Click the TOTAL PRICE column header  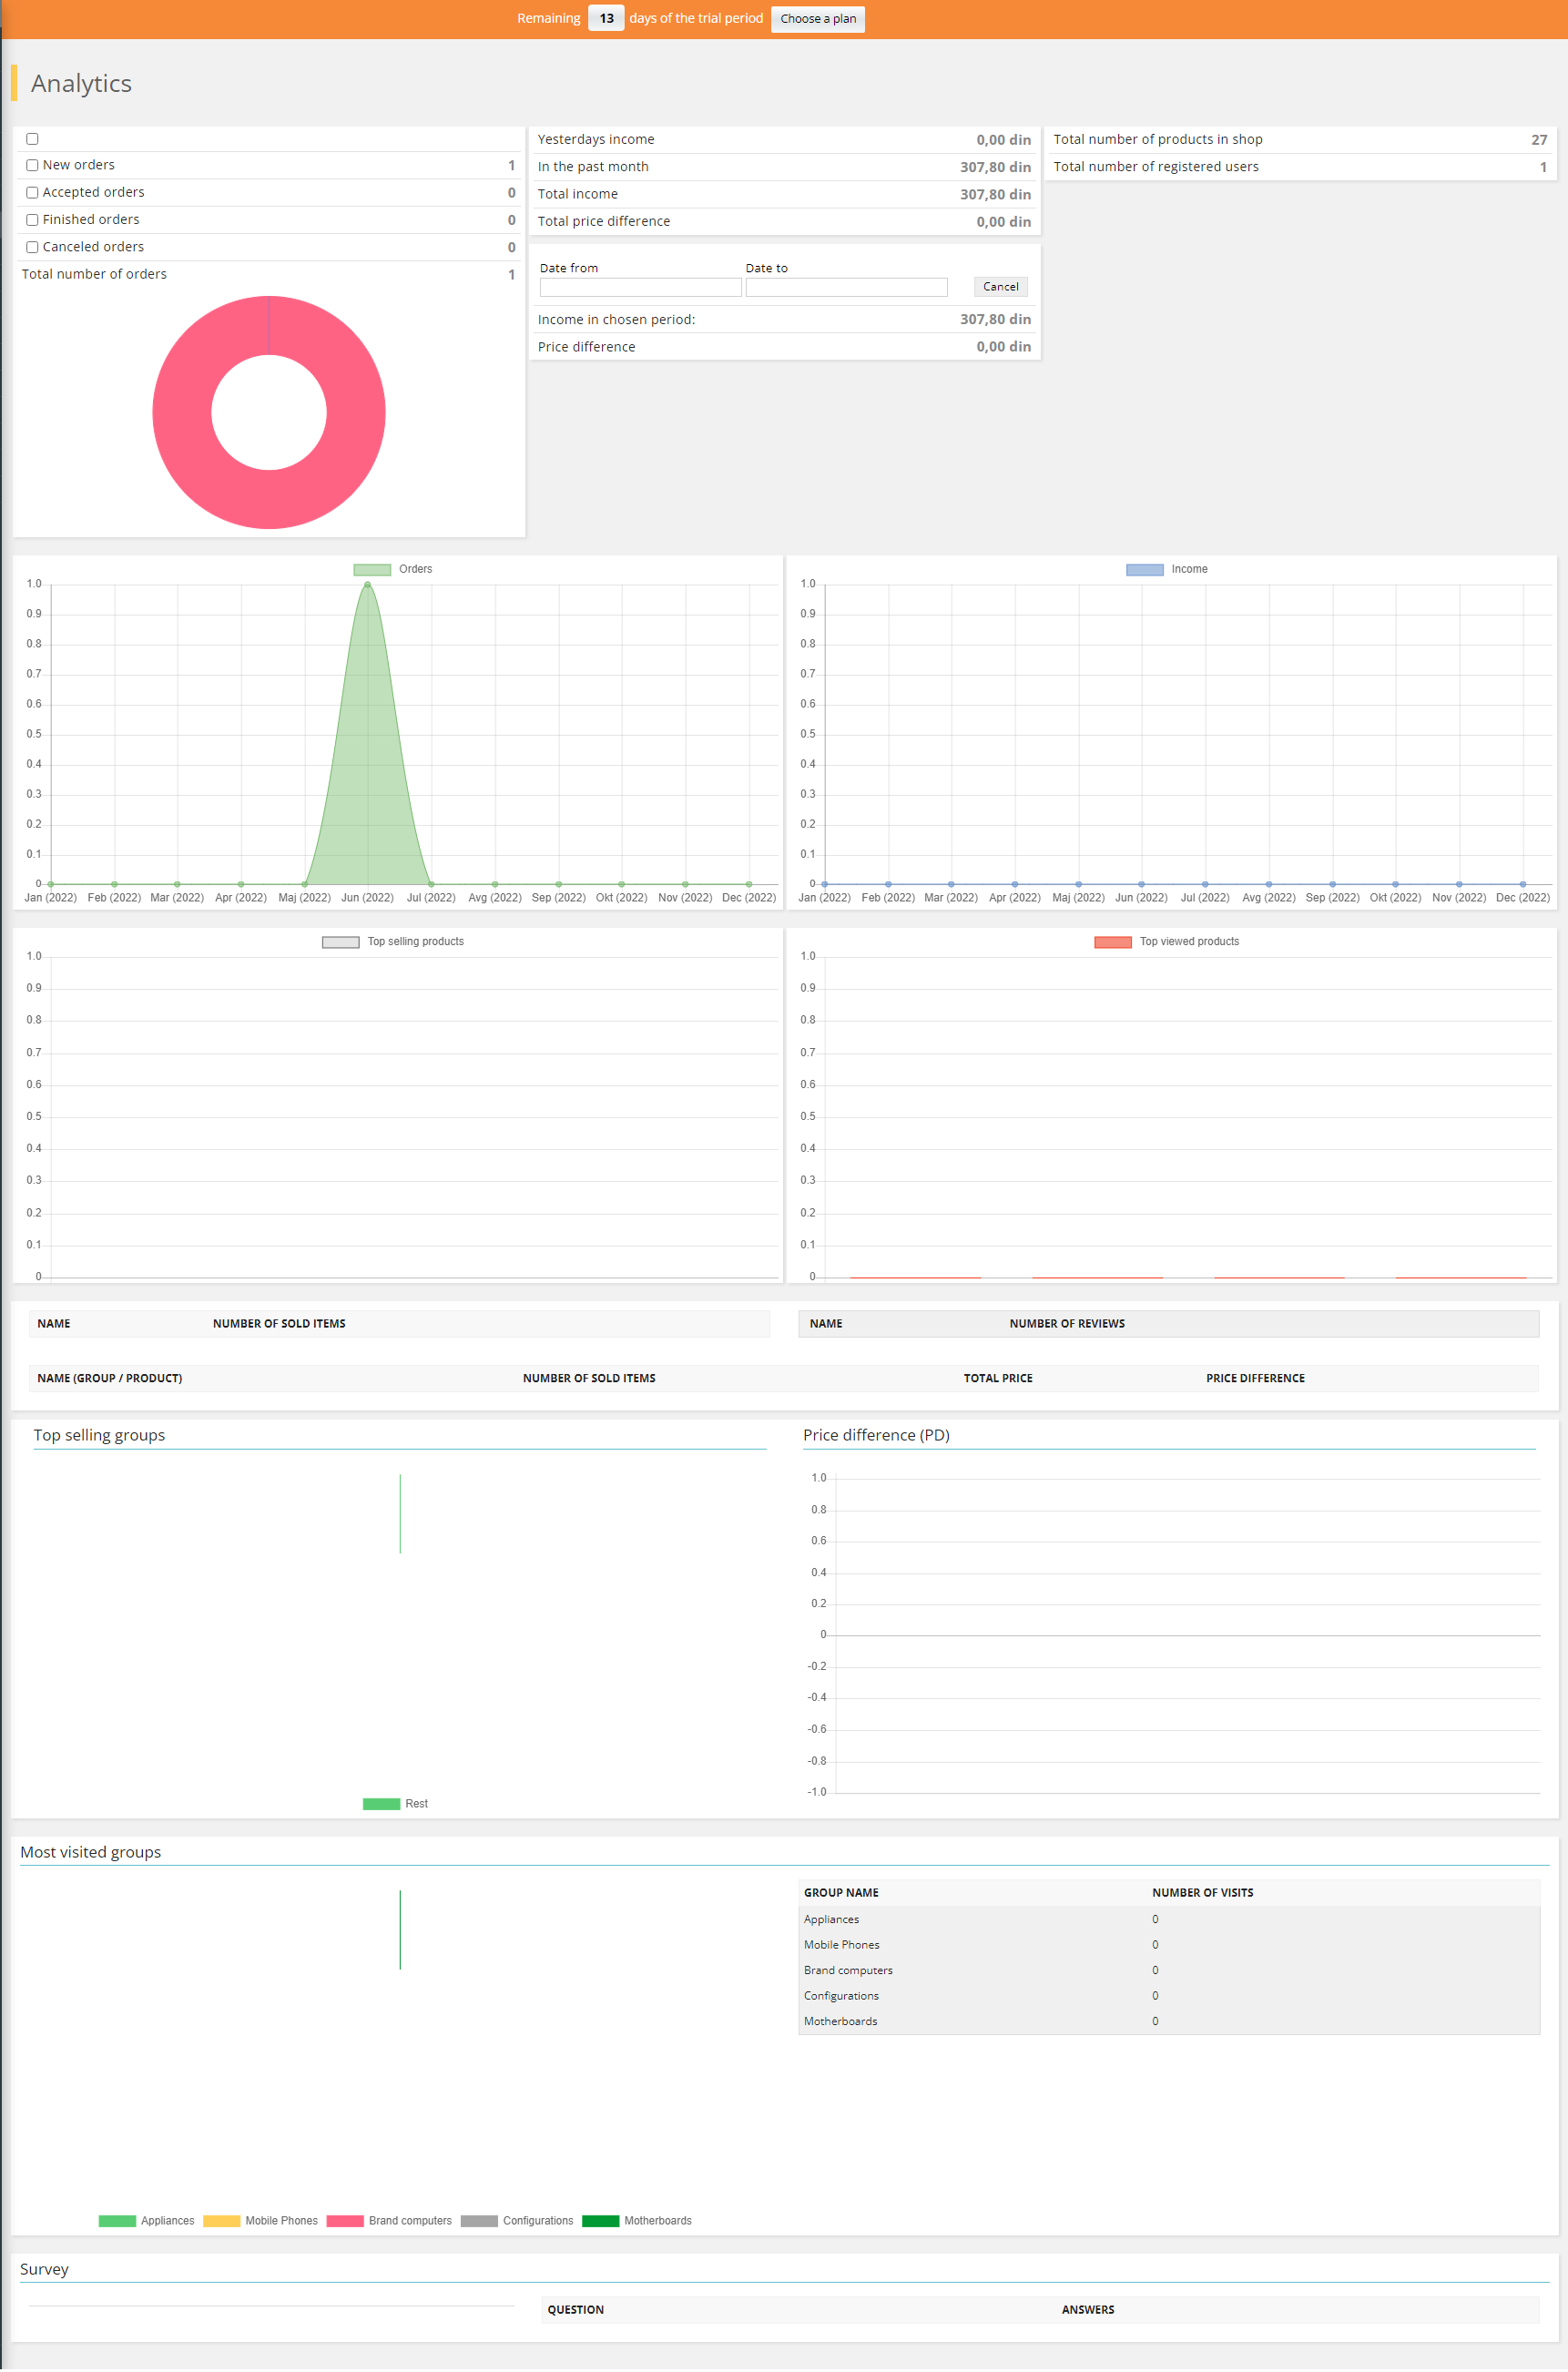(998, 1379)
